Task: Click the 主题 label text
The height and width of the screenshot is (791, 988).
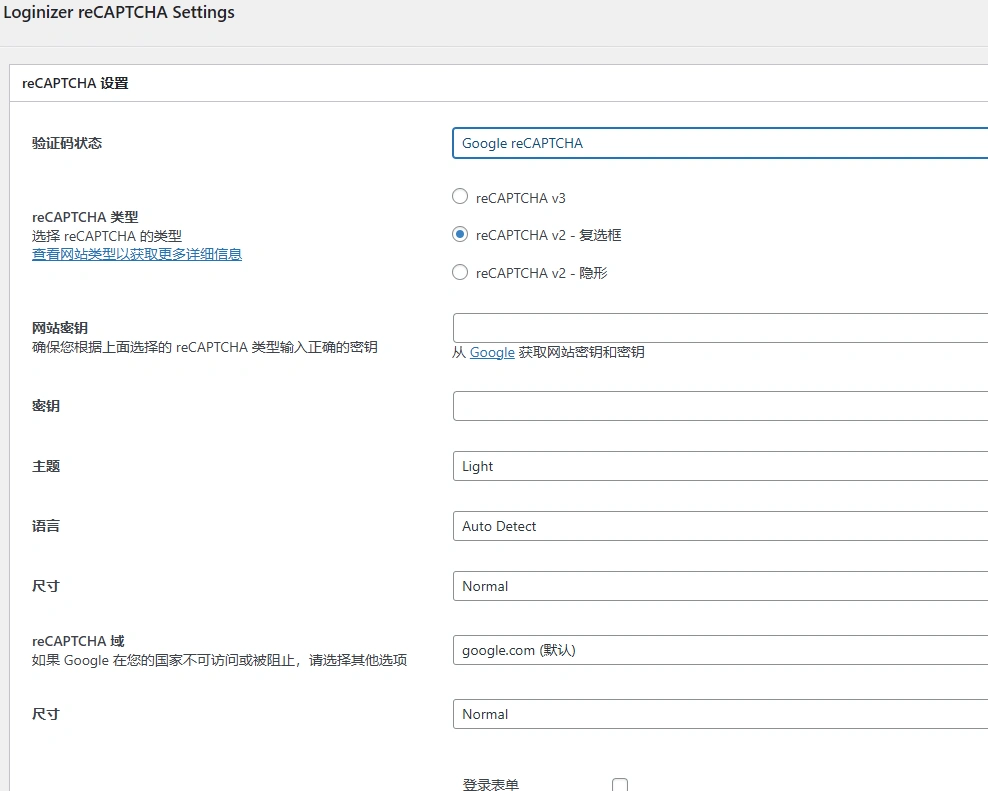Action: (44, 466)
